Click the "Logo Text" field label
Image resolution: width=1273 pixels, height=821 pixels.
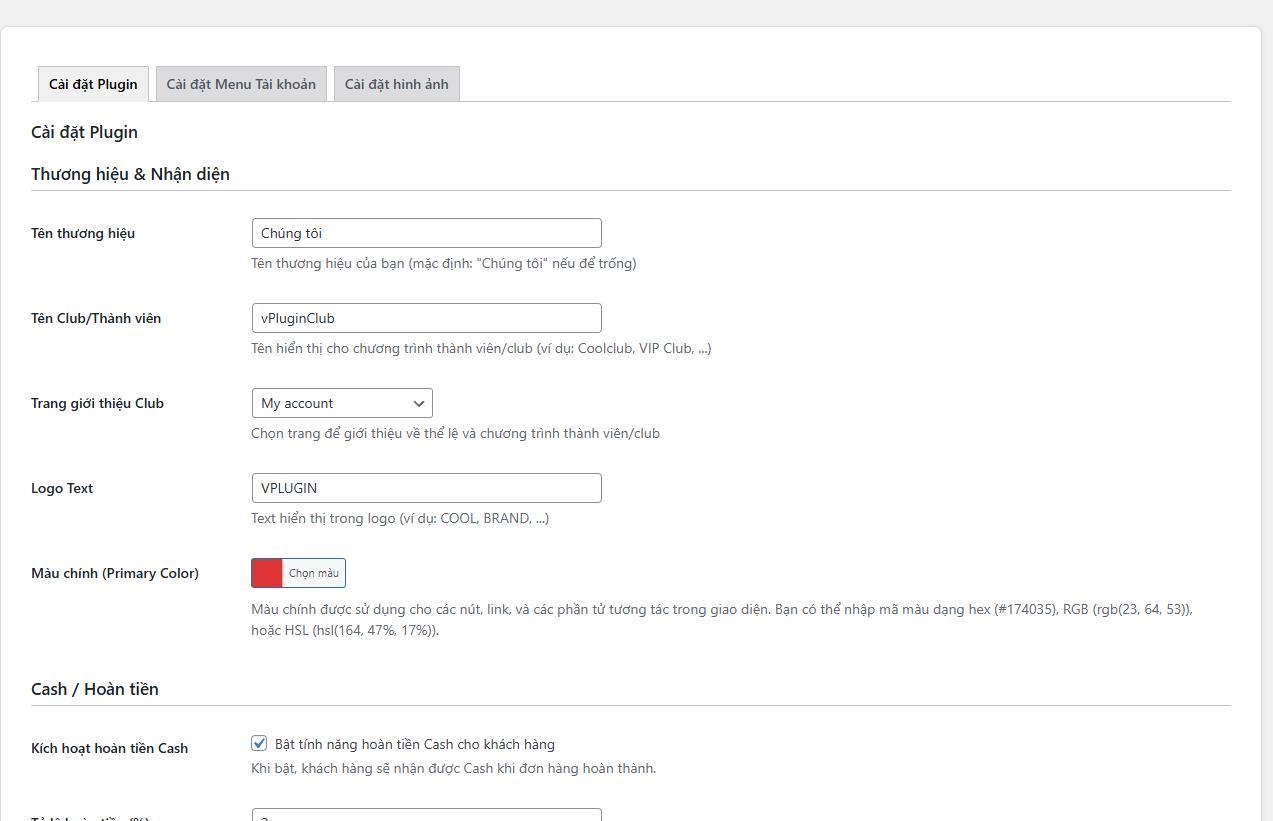(62, 488)
